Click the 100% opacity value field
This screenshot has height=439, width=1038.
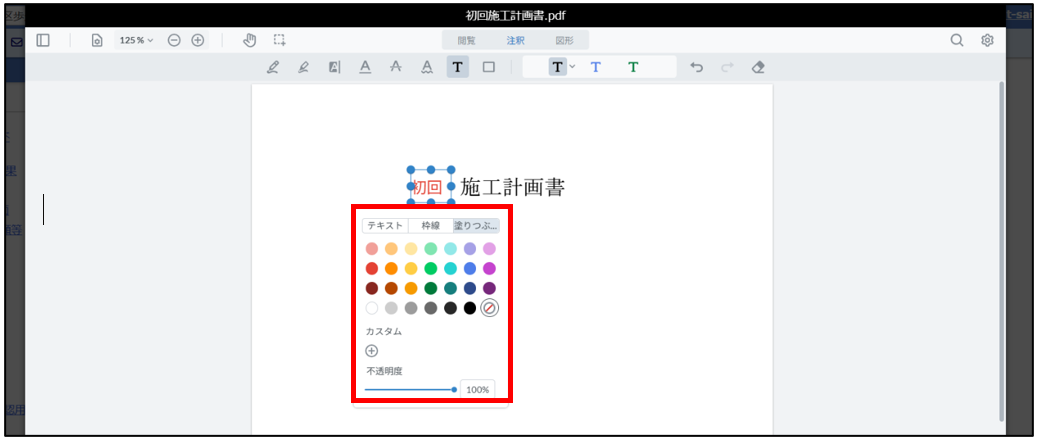click(477, 389)
